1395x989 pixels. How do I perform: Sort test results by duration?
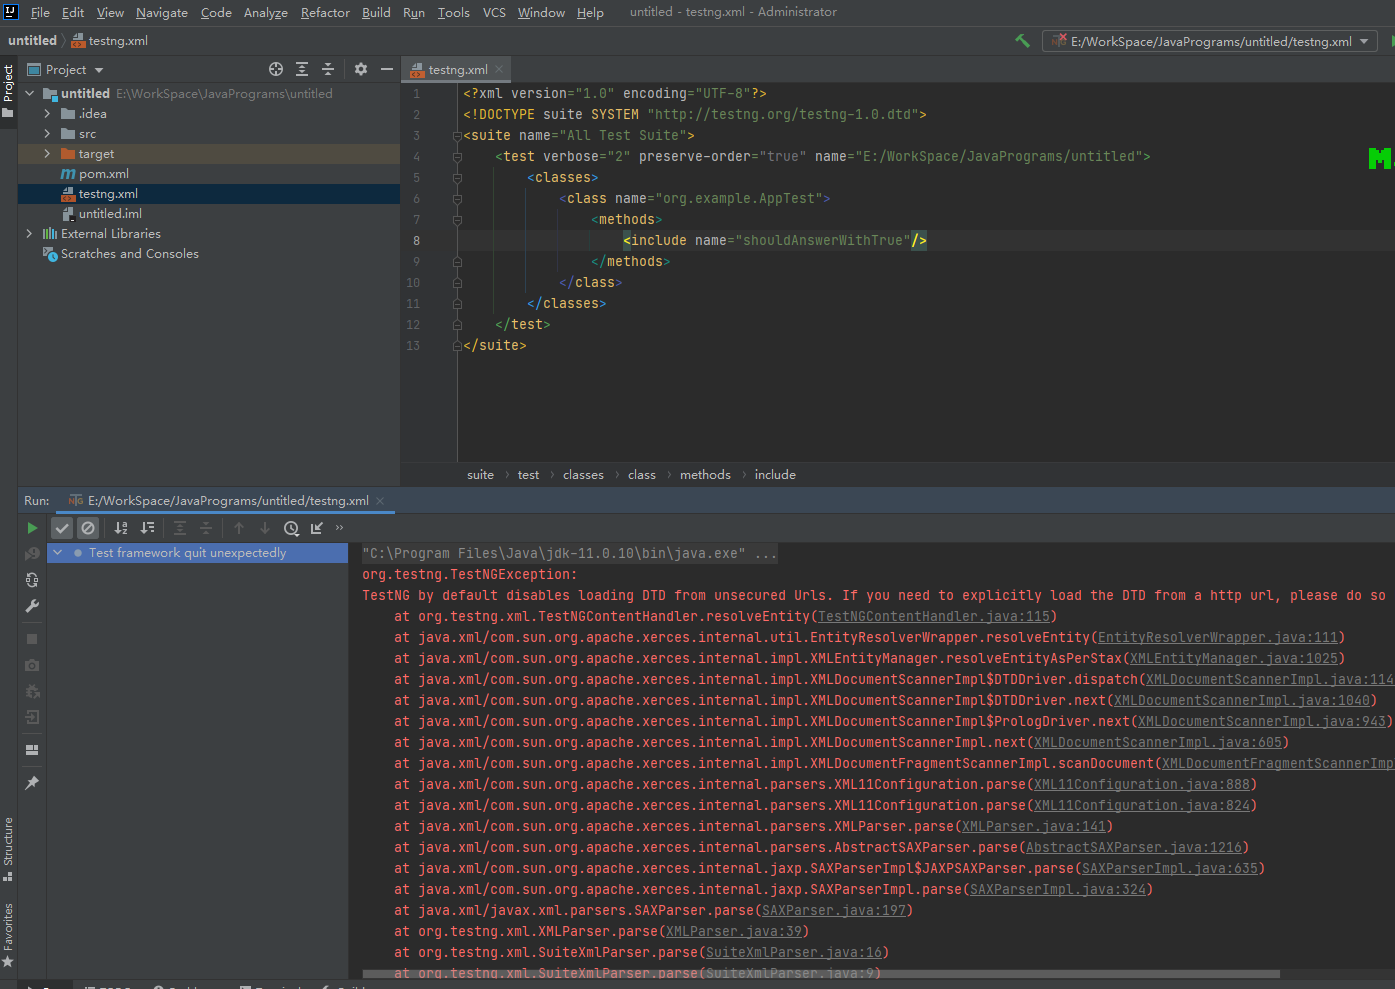coord(147,528)
